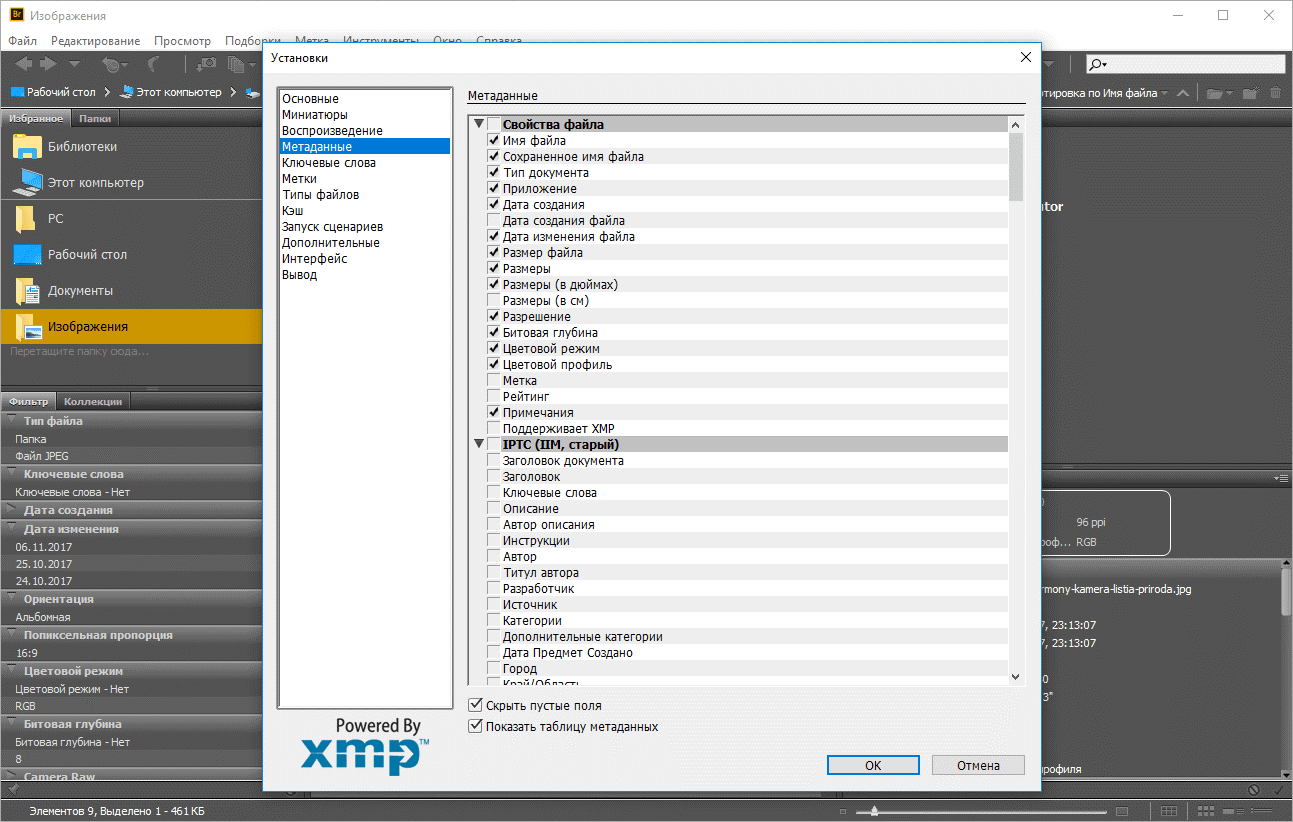Click the Отмена button
The image size is (1293, 822).
tap(978, 765)
